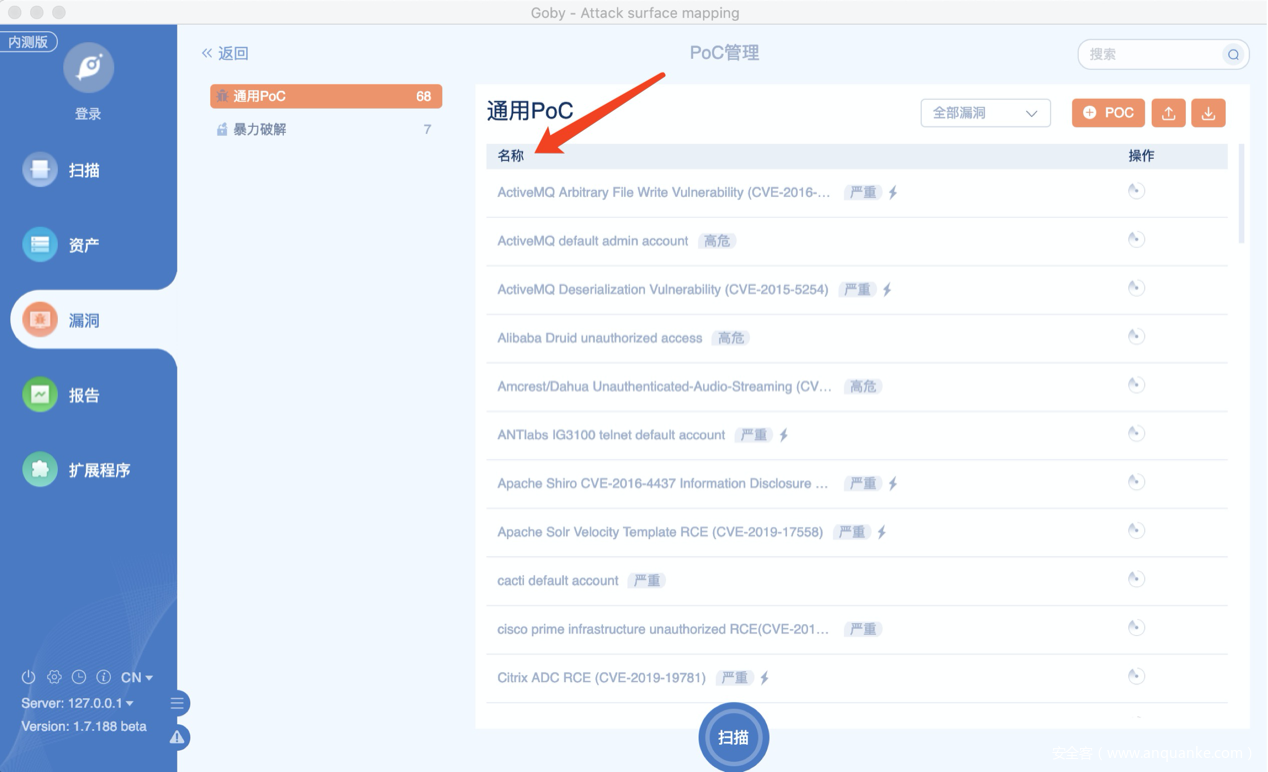Viewport: 1268px width, 772px height.
Task: Click lightning icon on Citrix ADC RCE row
Action: pos(765,678)
